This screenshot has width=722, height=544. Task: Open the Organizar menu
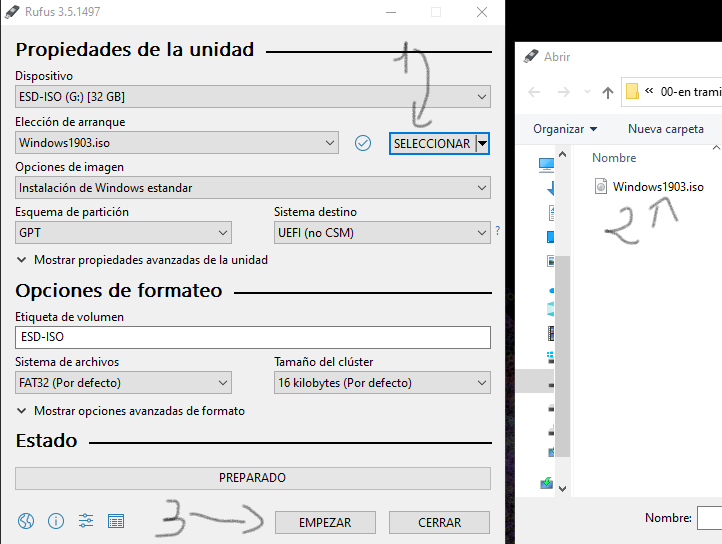(x=565, y=129)
